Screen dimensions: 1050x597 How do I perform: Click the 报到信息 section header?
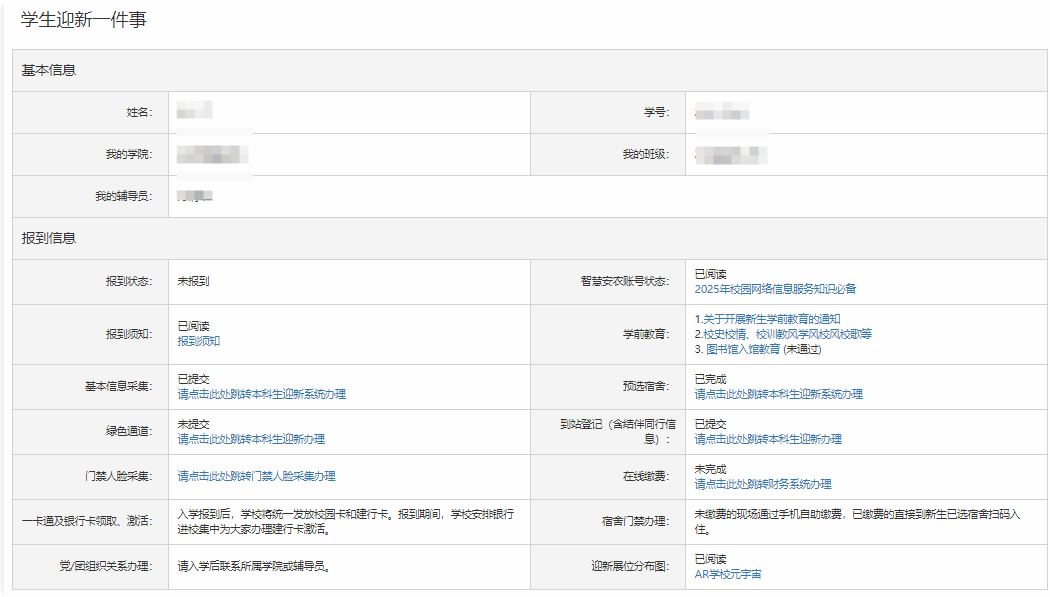(x=49, y=238)
